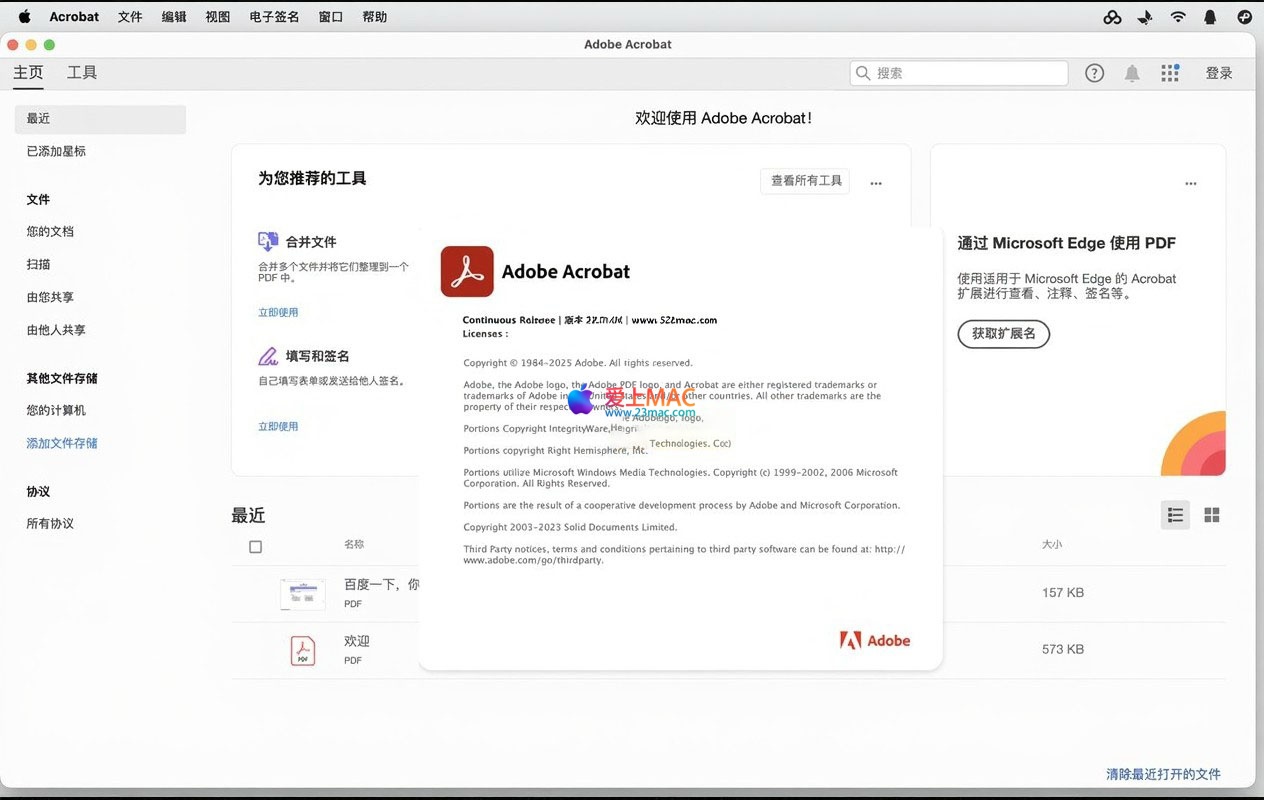Open the apps grid icon

pos(1169,73)
